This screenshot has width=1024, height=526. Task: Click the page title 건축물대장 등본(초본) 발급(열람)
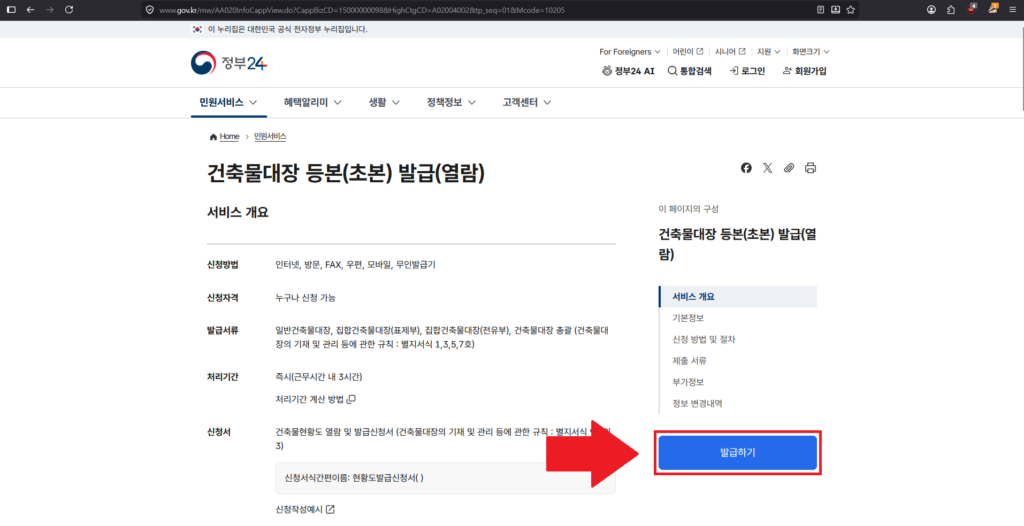[345, 172]
